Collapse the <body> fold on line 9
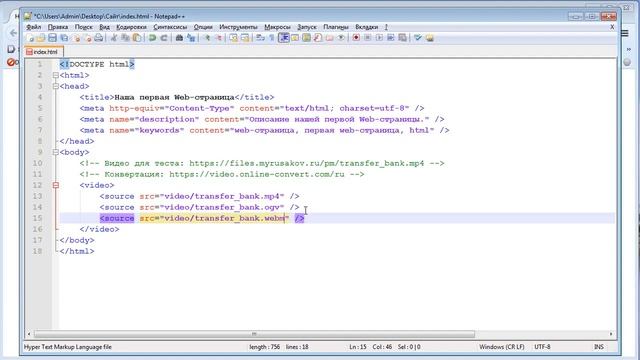Screen dimensions: 640x360 point(56,152)
